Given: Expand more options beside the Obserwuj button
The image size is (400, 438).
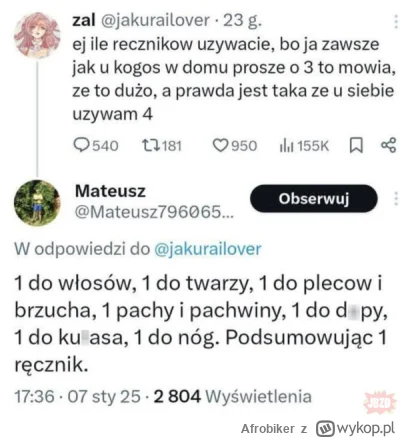Looking at the screenshot, I should point(395,199).
